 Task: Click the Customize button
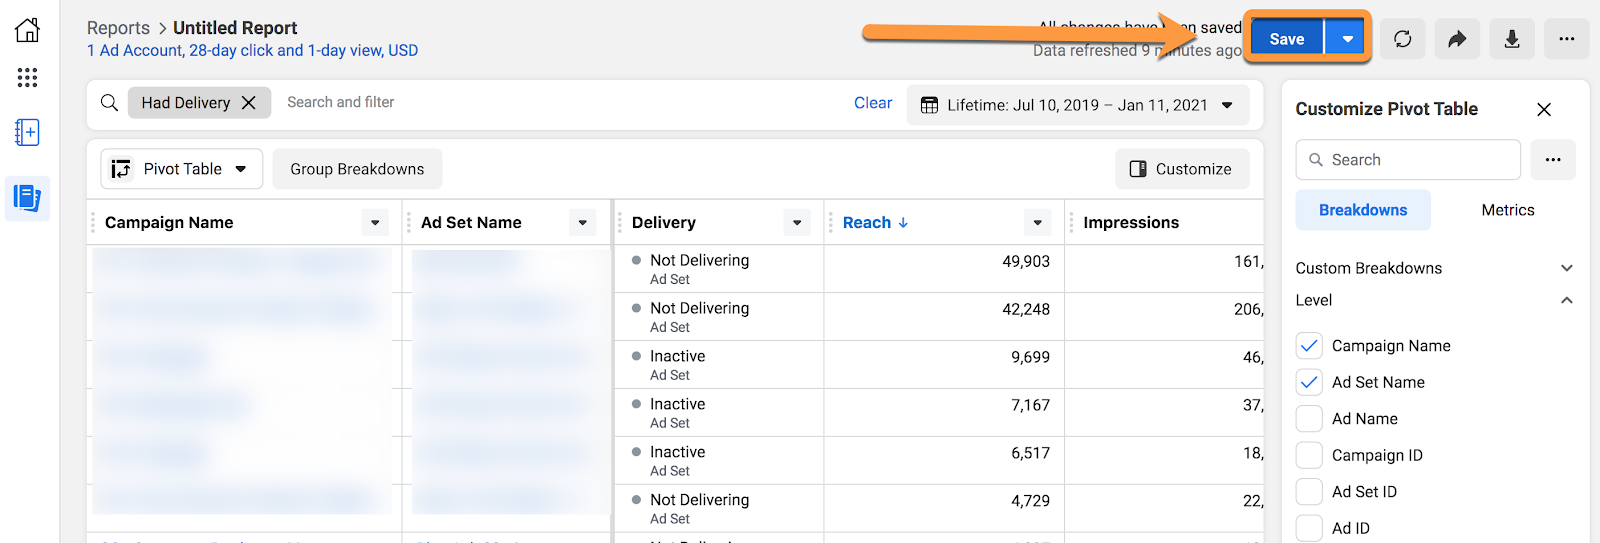[1182, 169]
